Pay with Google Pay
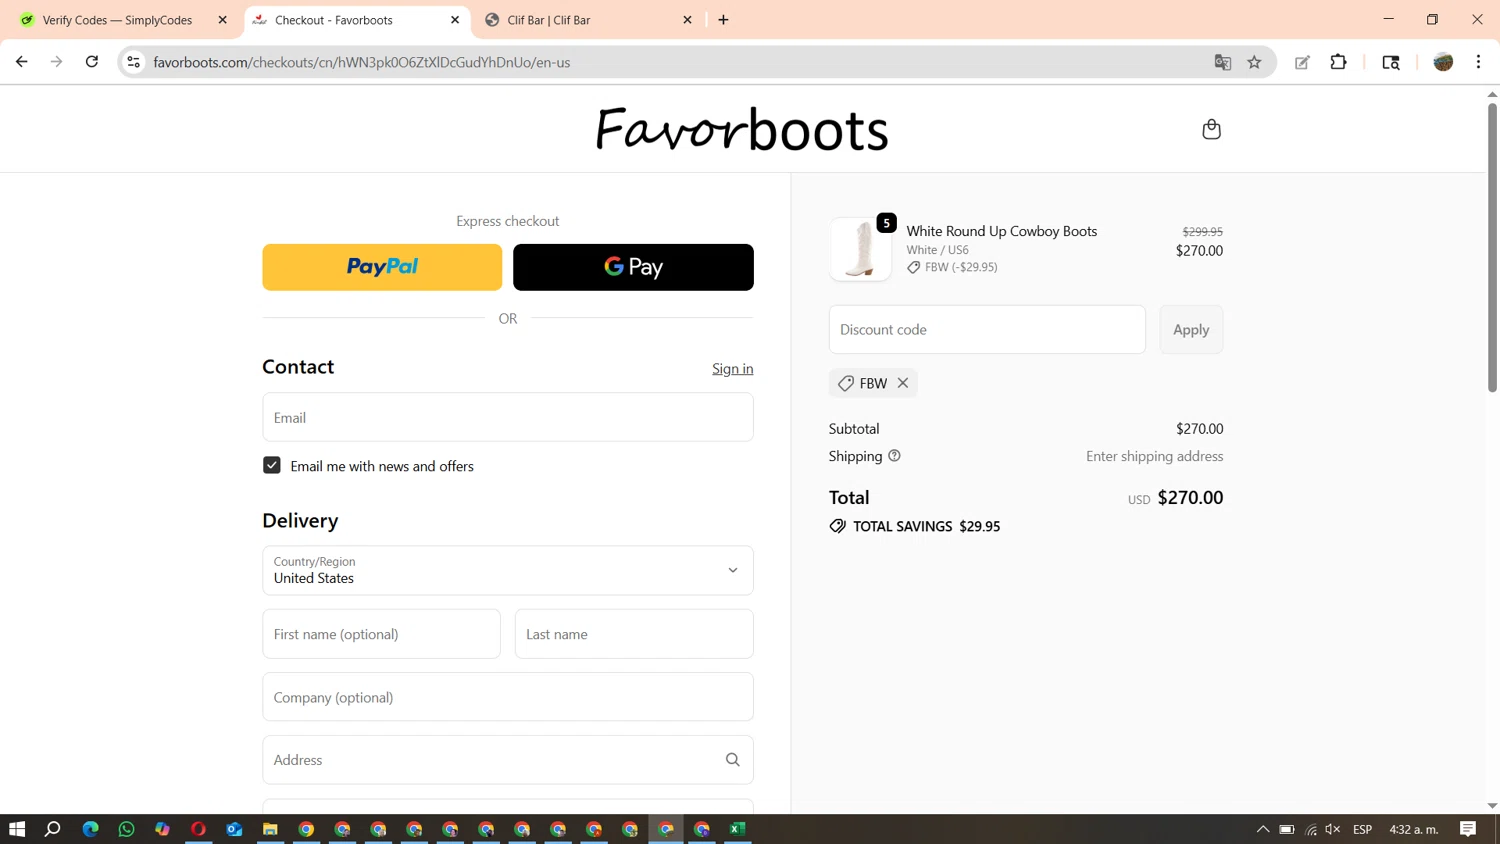 coord(633,267)
